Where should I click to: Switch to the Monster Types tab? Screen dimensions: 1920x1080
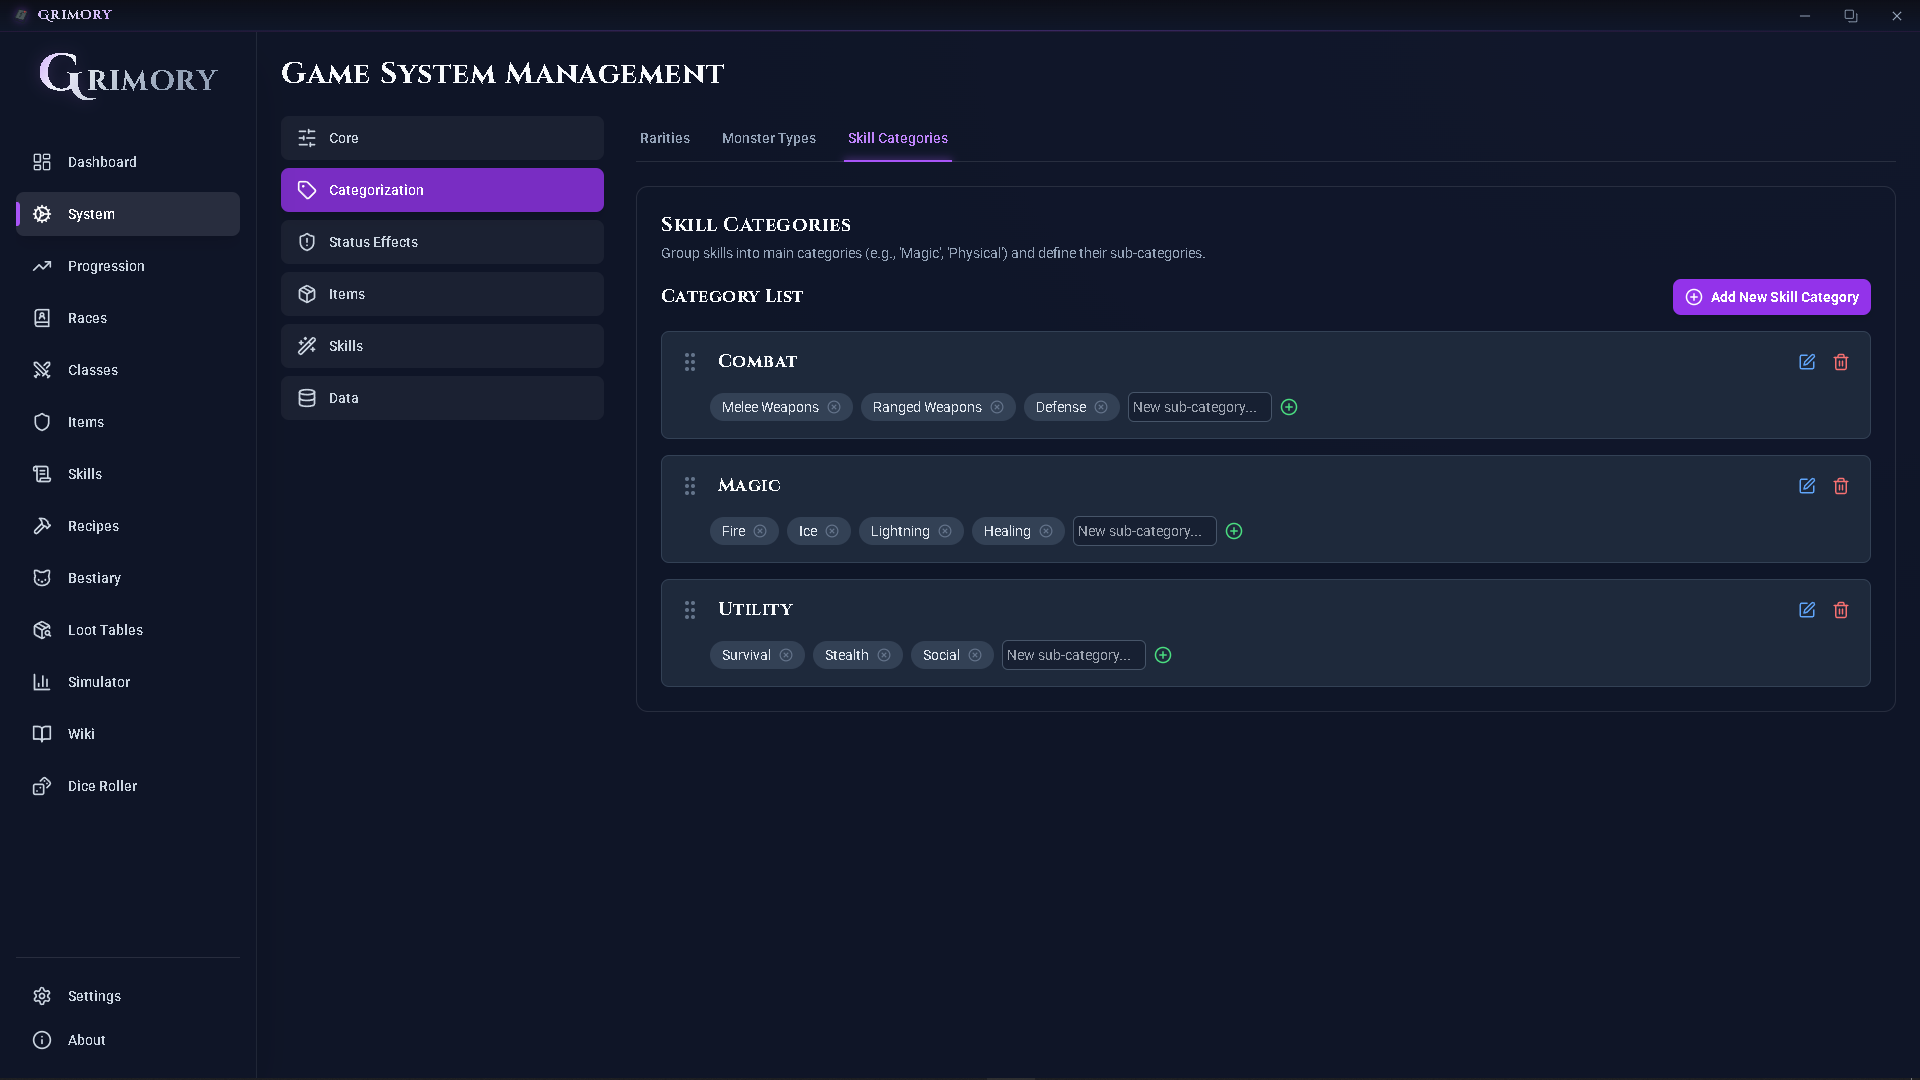point(768,138)
